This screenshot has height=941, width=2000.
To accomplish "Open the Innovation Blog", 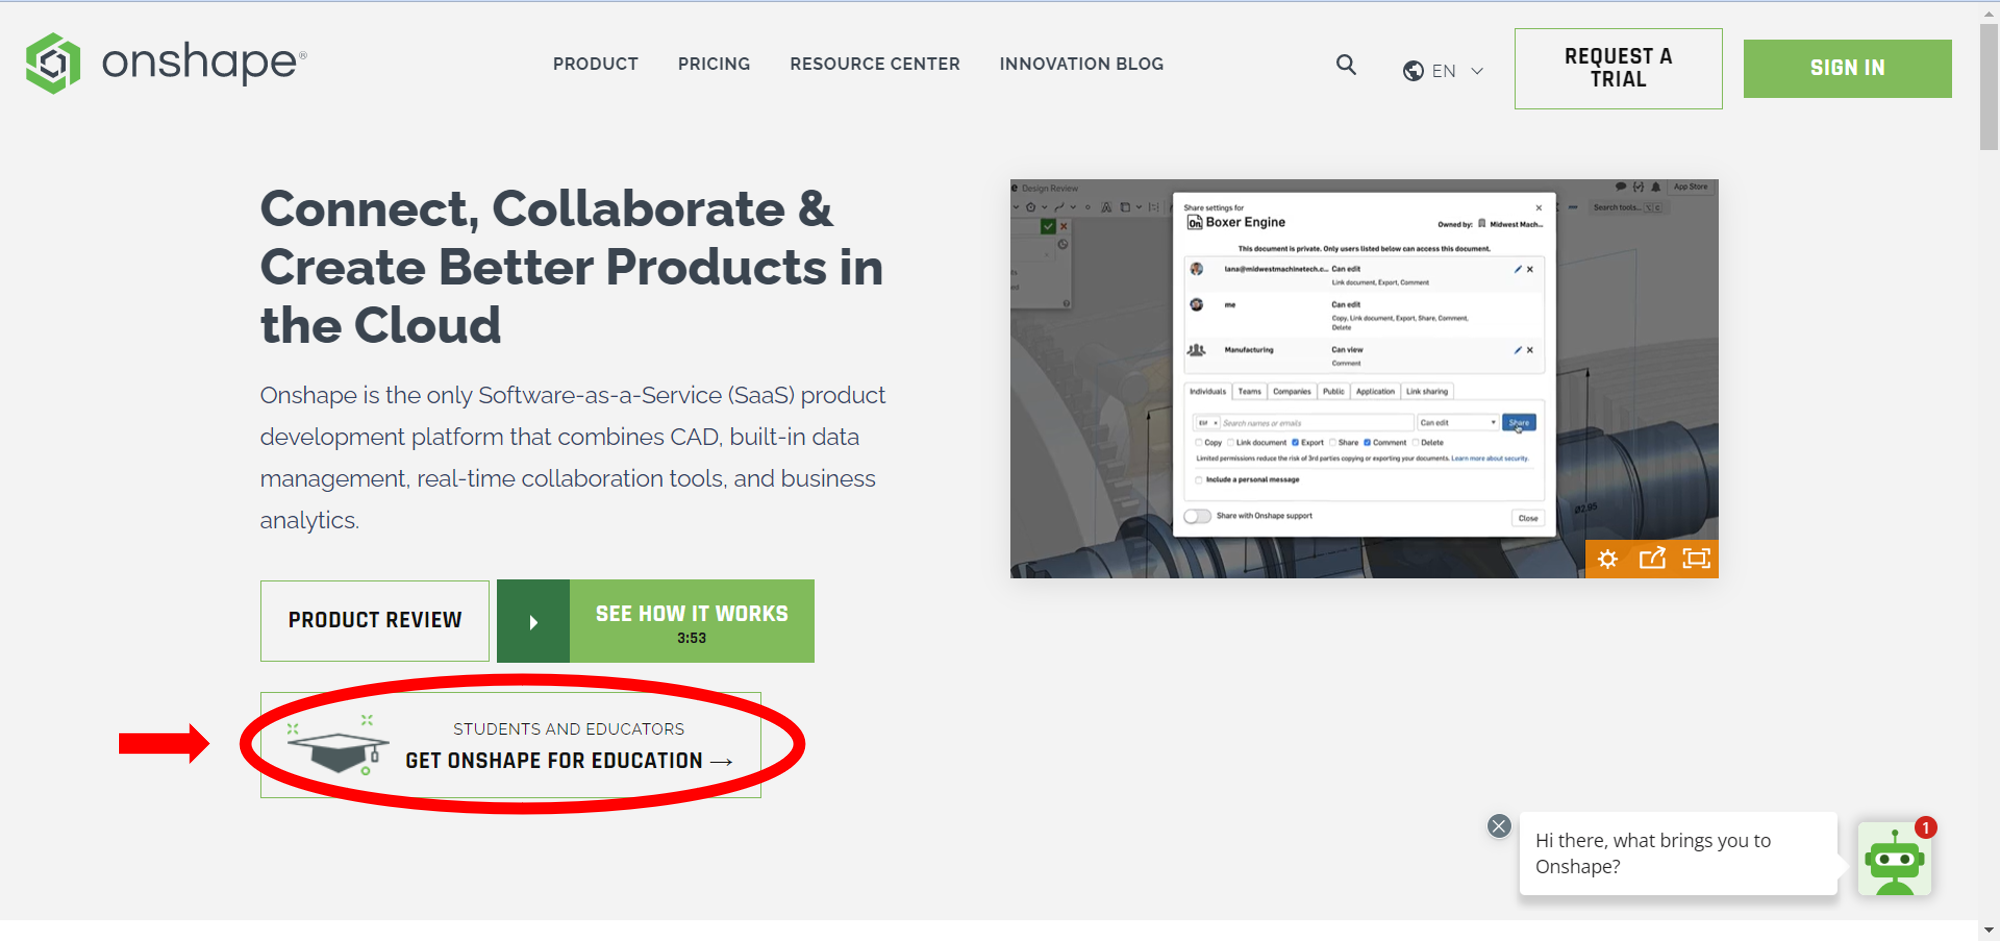I will [x=1081, y=64].
